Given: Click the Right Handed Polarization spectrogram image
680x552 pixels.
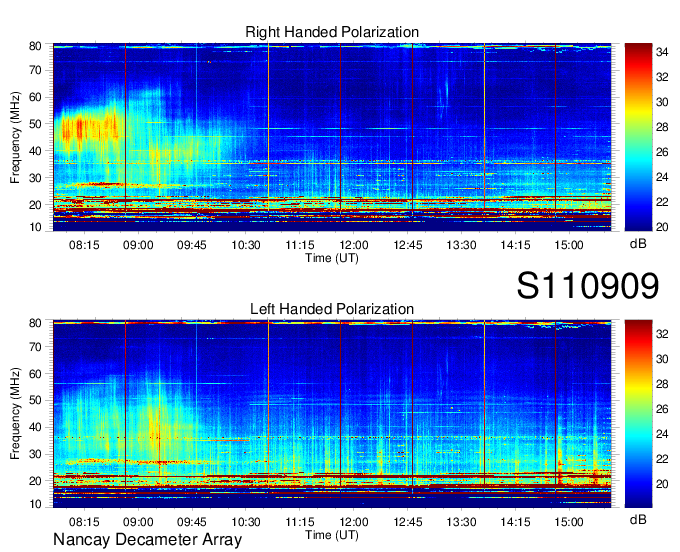Looking at the screenshot, I should (332, 137).
